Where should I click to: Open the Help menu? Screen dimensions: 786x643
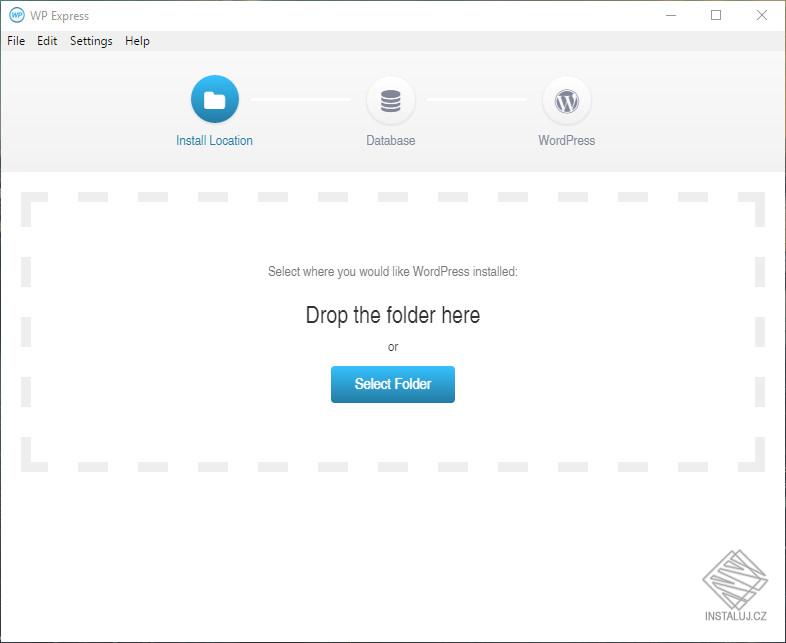(137, 41)
